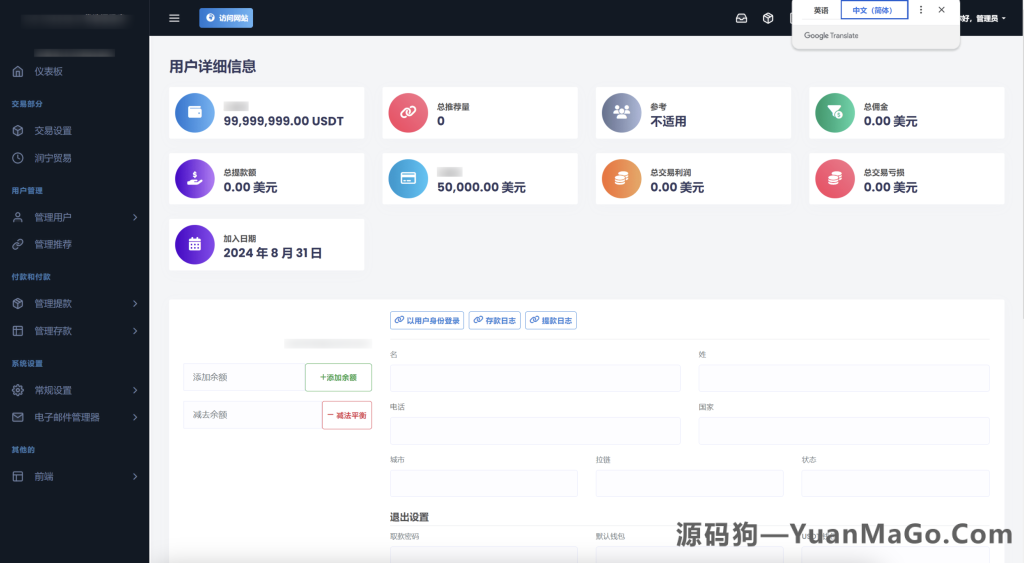Open the 提款日志 link button
This screenshot has width=1024, height=563.
[x=551, y=320]
